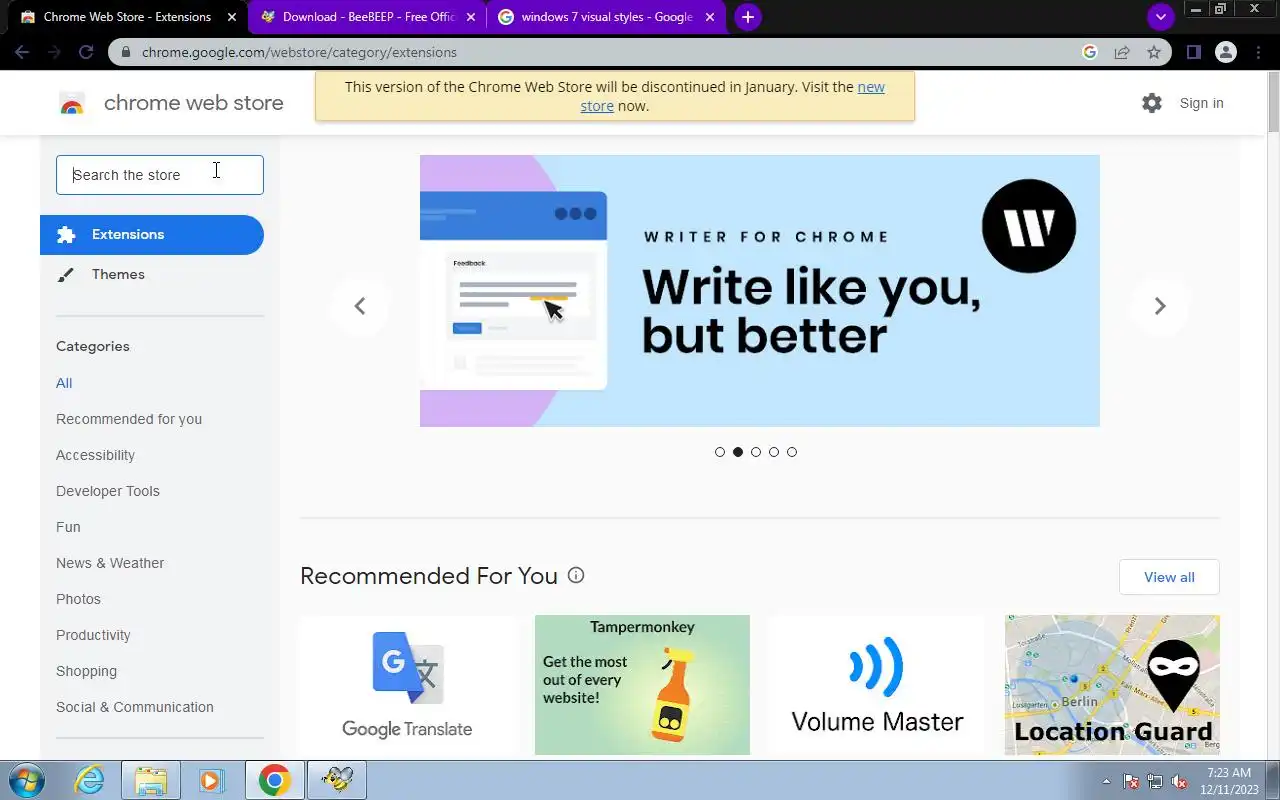
Task: Choose the Productivity category
Action: [93, 635]
